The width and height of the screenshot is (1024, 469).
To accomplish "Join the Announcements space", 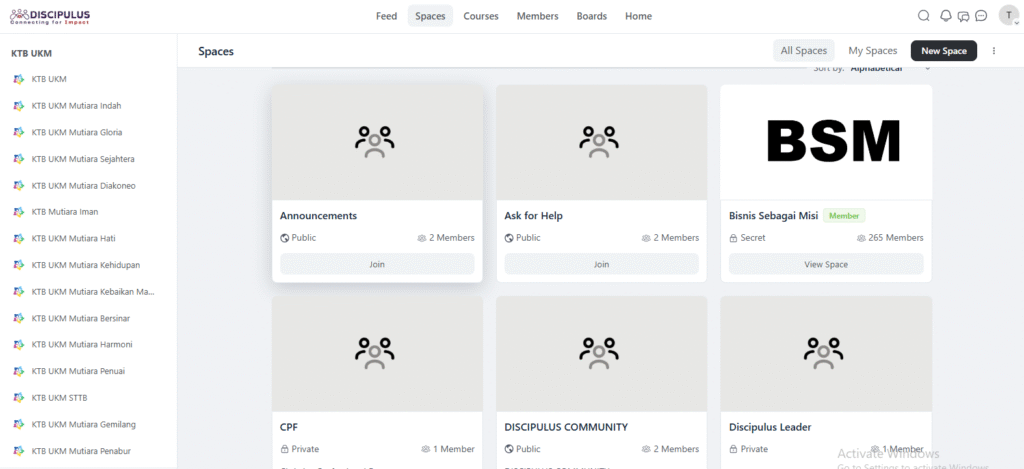I will tap(377, 264).
